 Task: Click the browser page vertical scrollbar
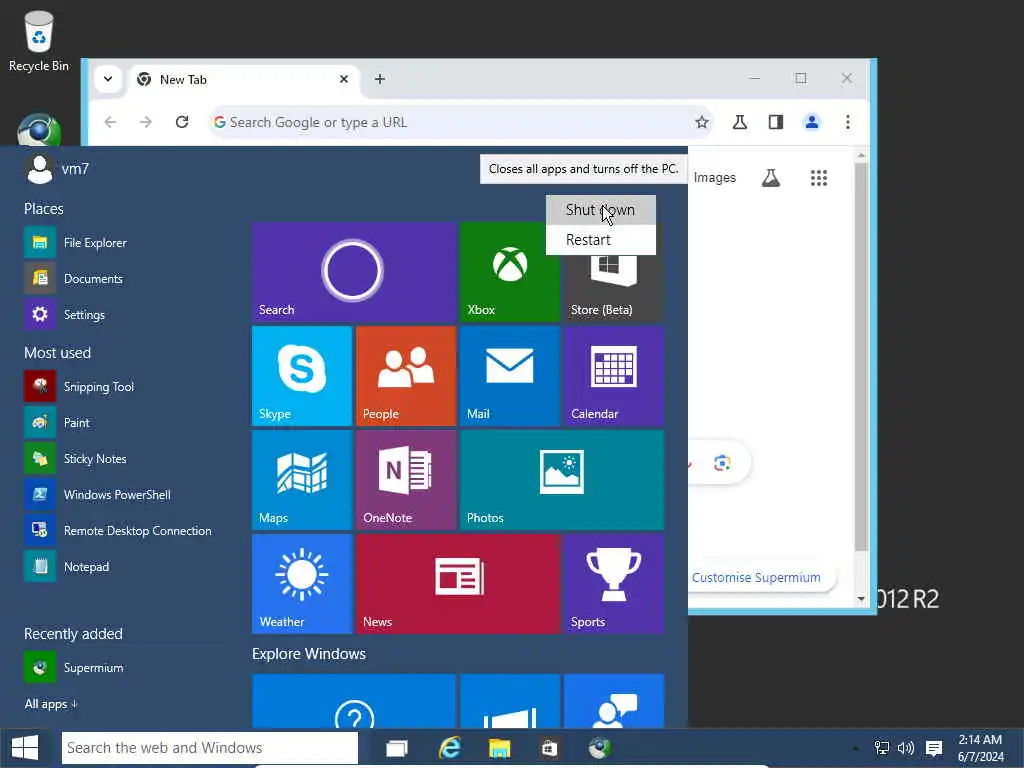[x=861, y=356]
